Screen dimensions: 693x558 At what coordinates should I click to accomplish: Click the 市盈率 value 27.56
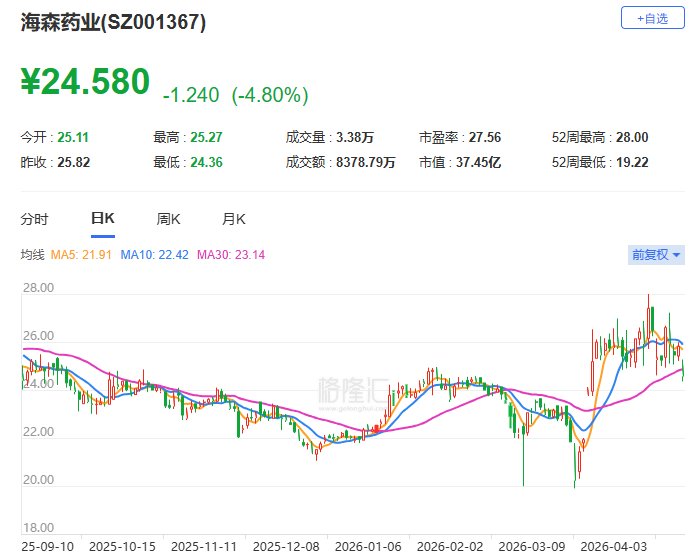pos(485,137)
